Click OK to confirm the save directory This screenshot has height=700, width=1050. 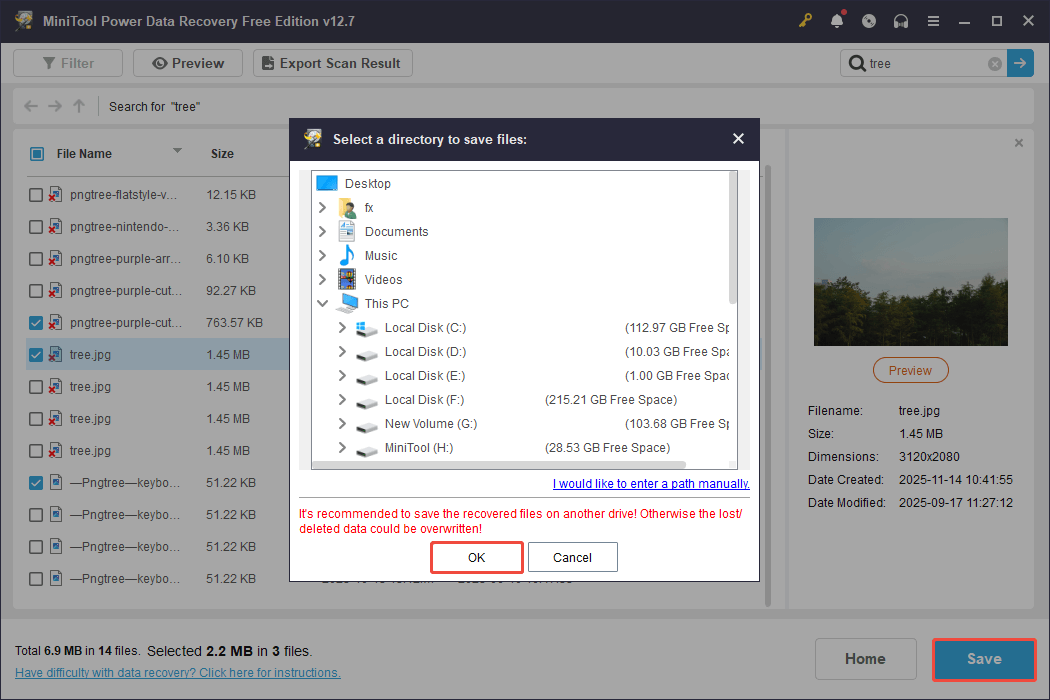pos(476,557)
